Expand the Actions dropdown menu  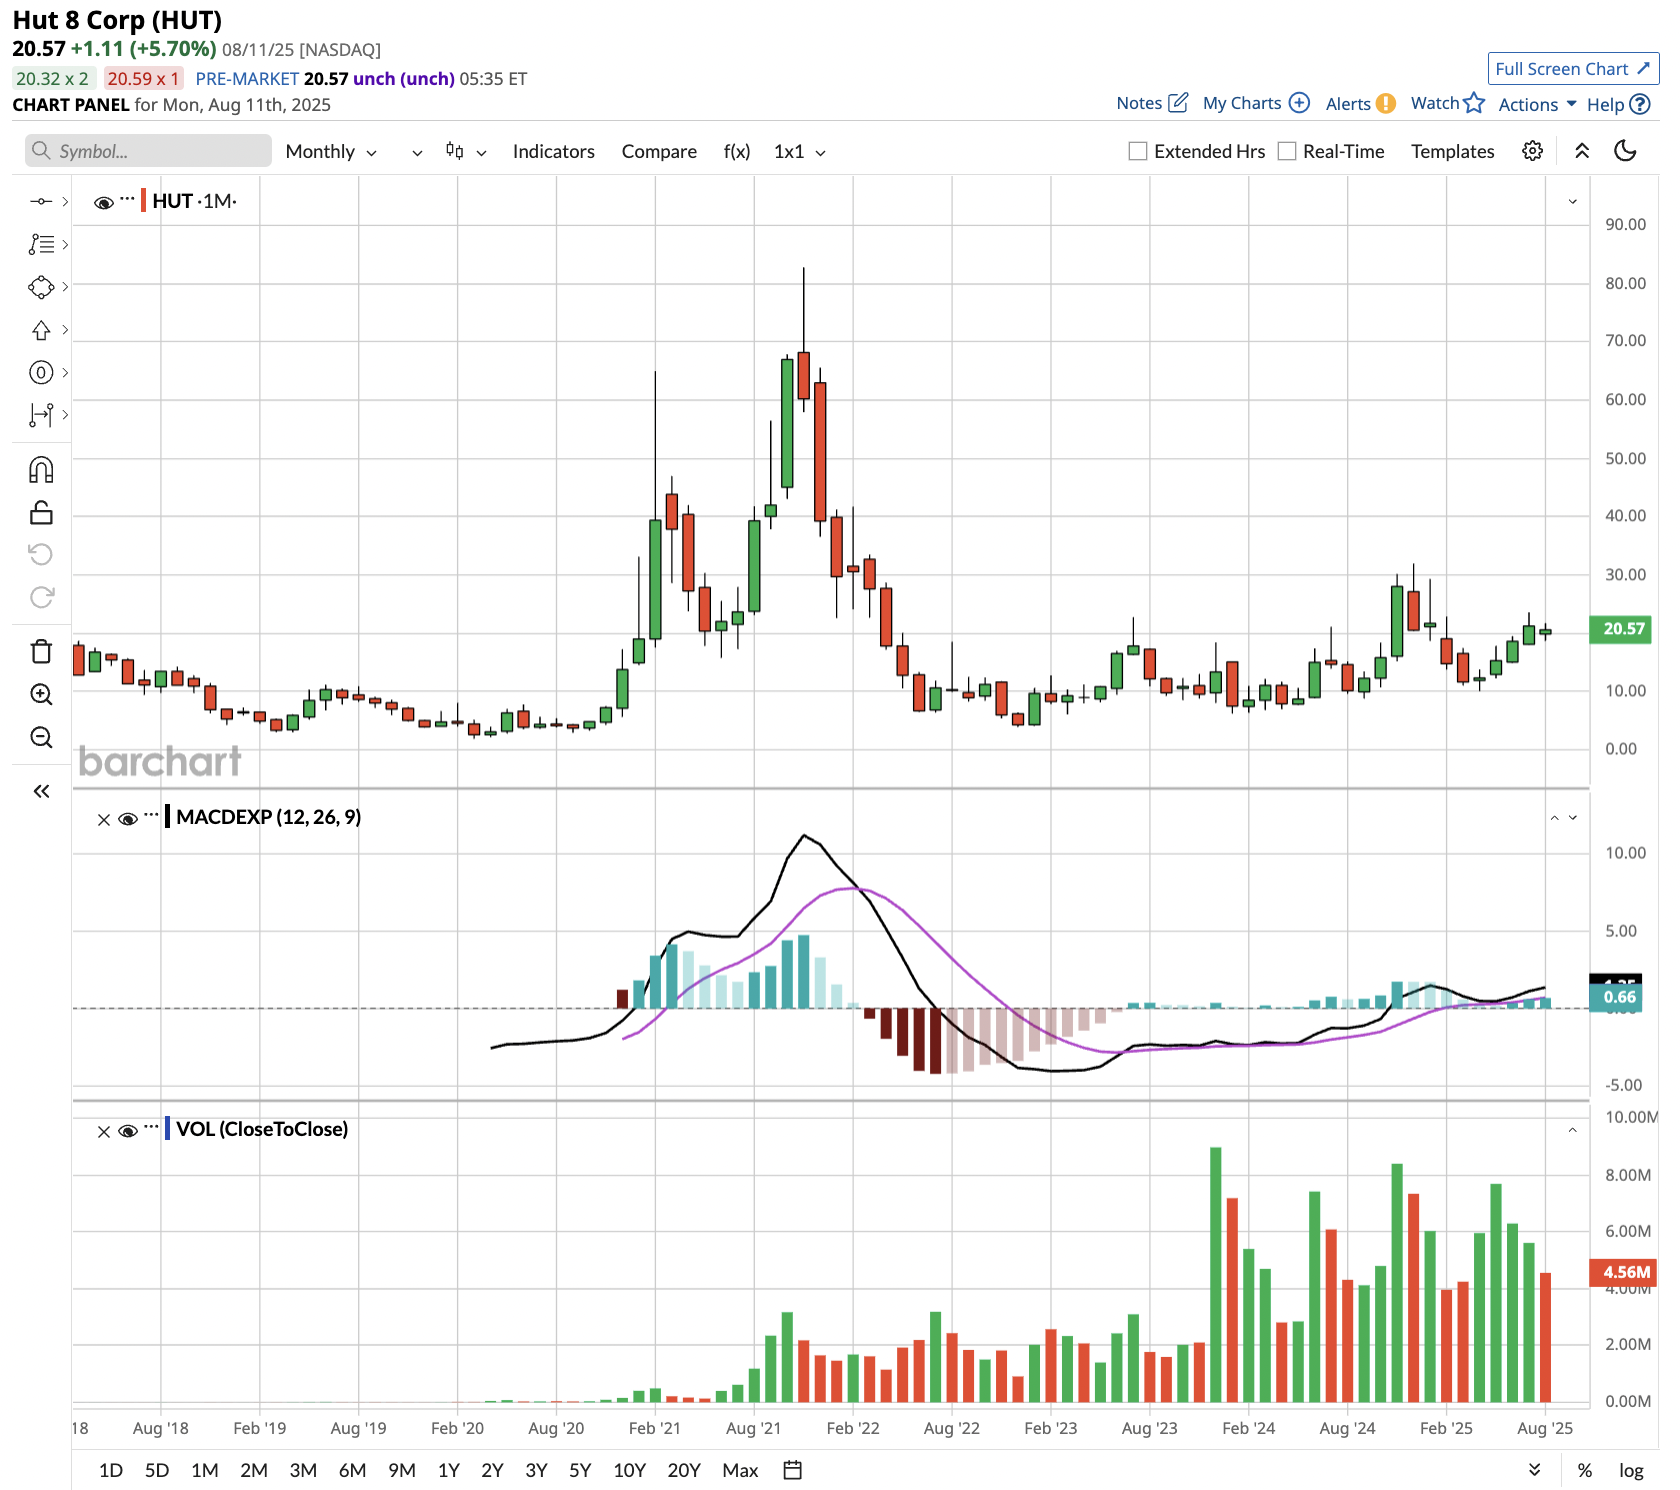click(1537, 104)
